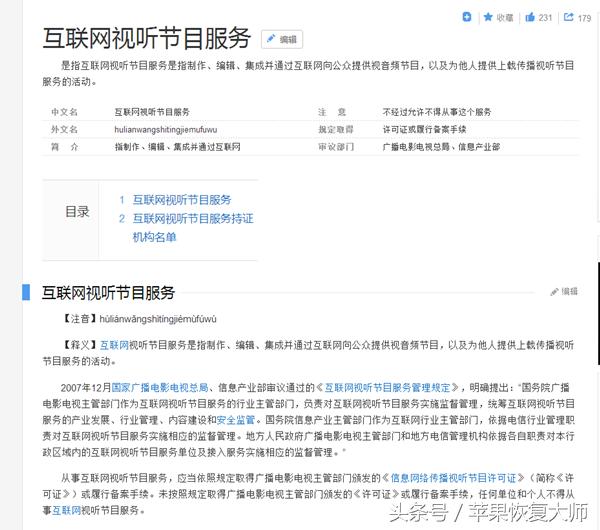The image size is (600, 530).
Task: Click the section heading 互联网视听节目服务
Action: 108,293
